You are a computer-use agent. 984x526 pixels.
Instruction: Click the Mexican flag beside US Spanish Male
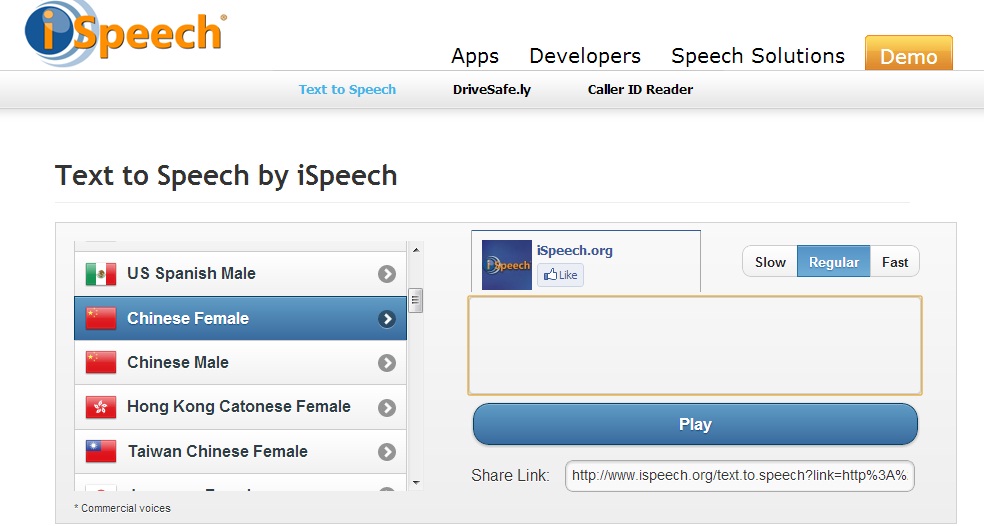(x=101, y=274)
